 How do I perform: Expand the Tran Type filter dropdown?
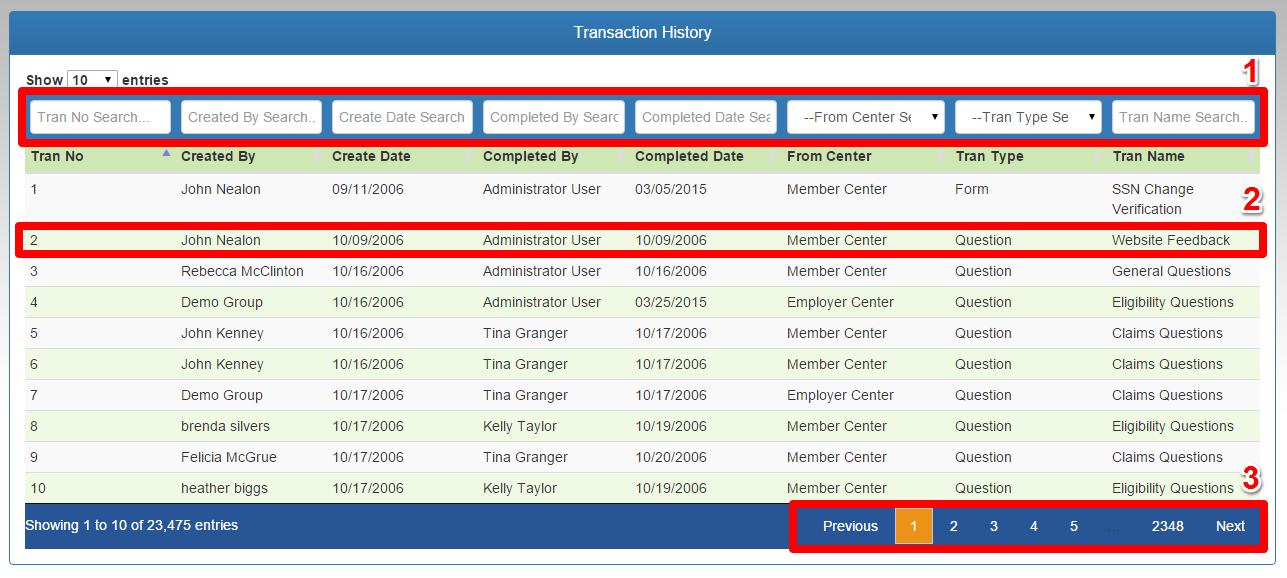tap(1028, 117)
